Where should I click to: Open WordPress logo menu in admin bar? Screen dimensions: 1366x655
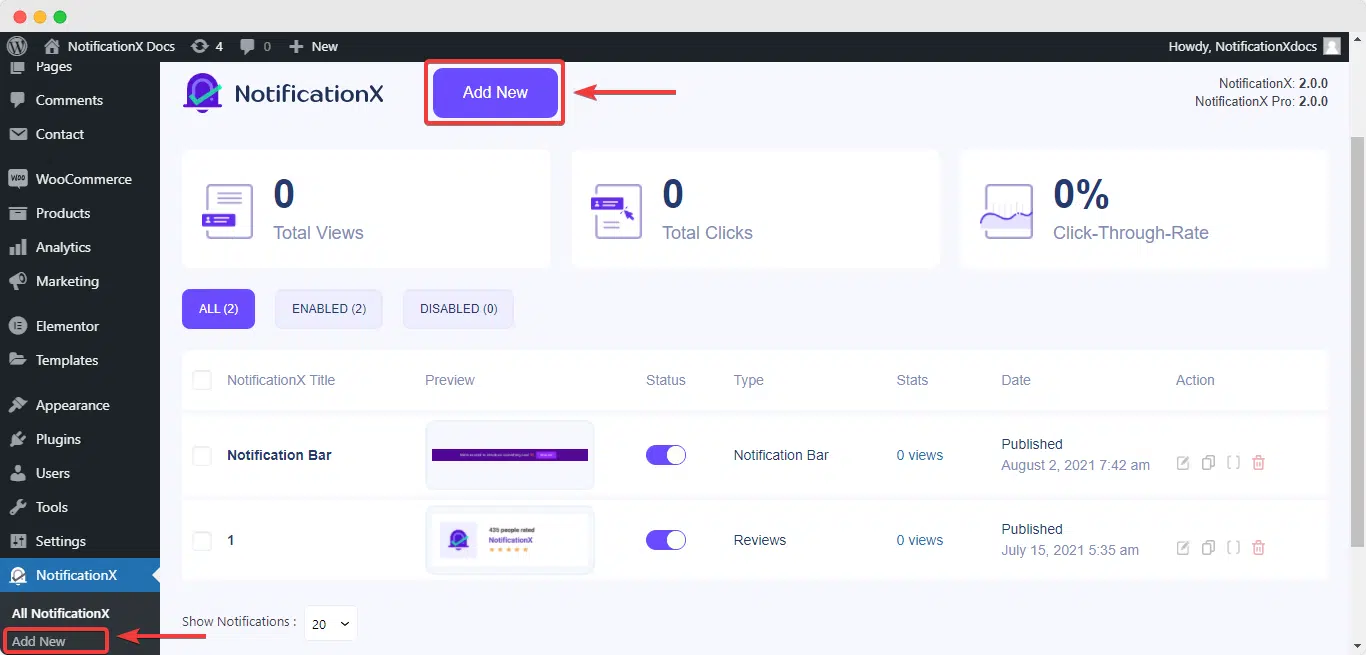(x=16, y=46)
